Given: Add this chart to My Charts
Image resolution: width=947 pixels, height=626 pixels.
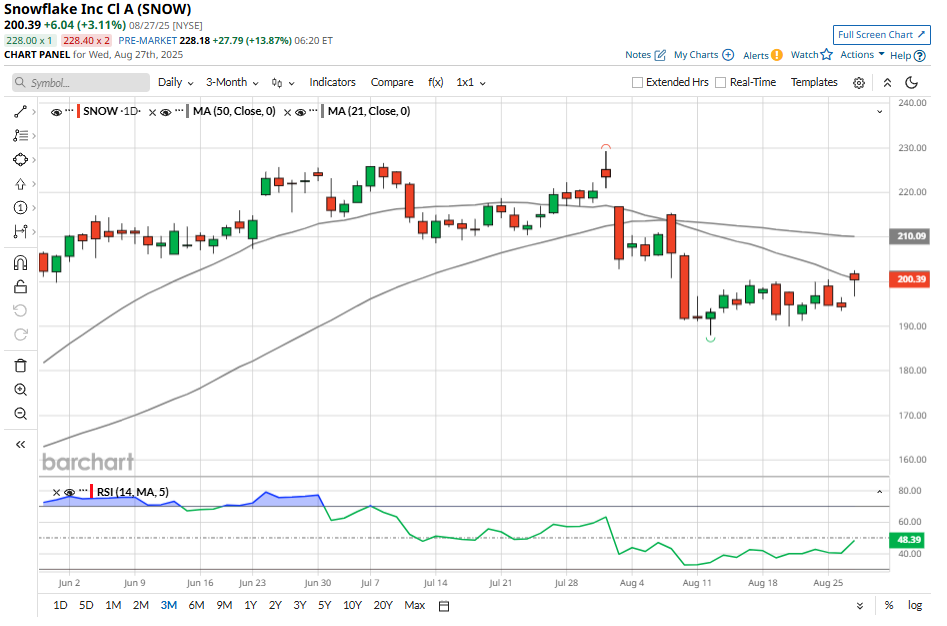Looking at the screenshot, I should coord(704,55).
